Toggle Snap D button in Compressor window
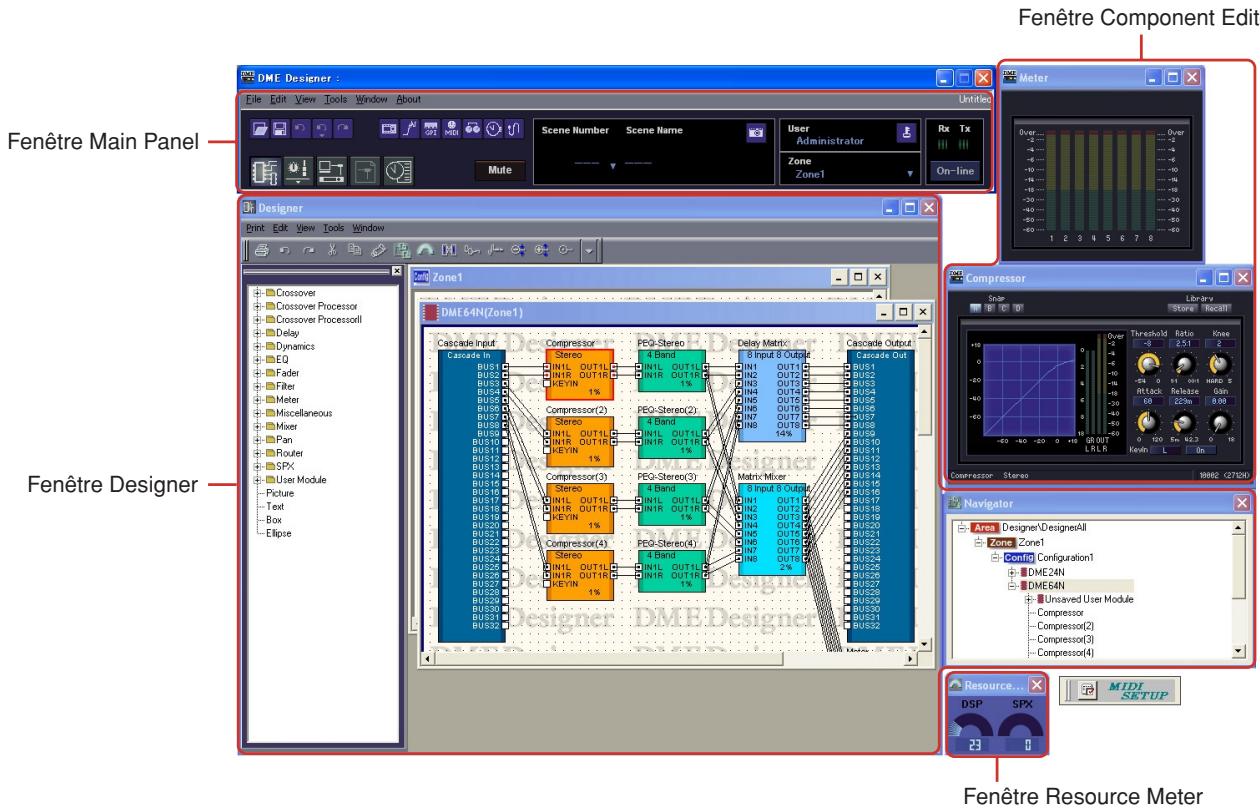 (1018, 308)
